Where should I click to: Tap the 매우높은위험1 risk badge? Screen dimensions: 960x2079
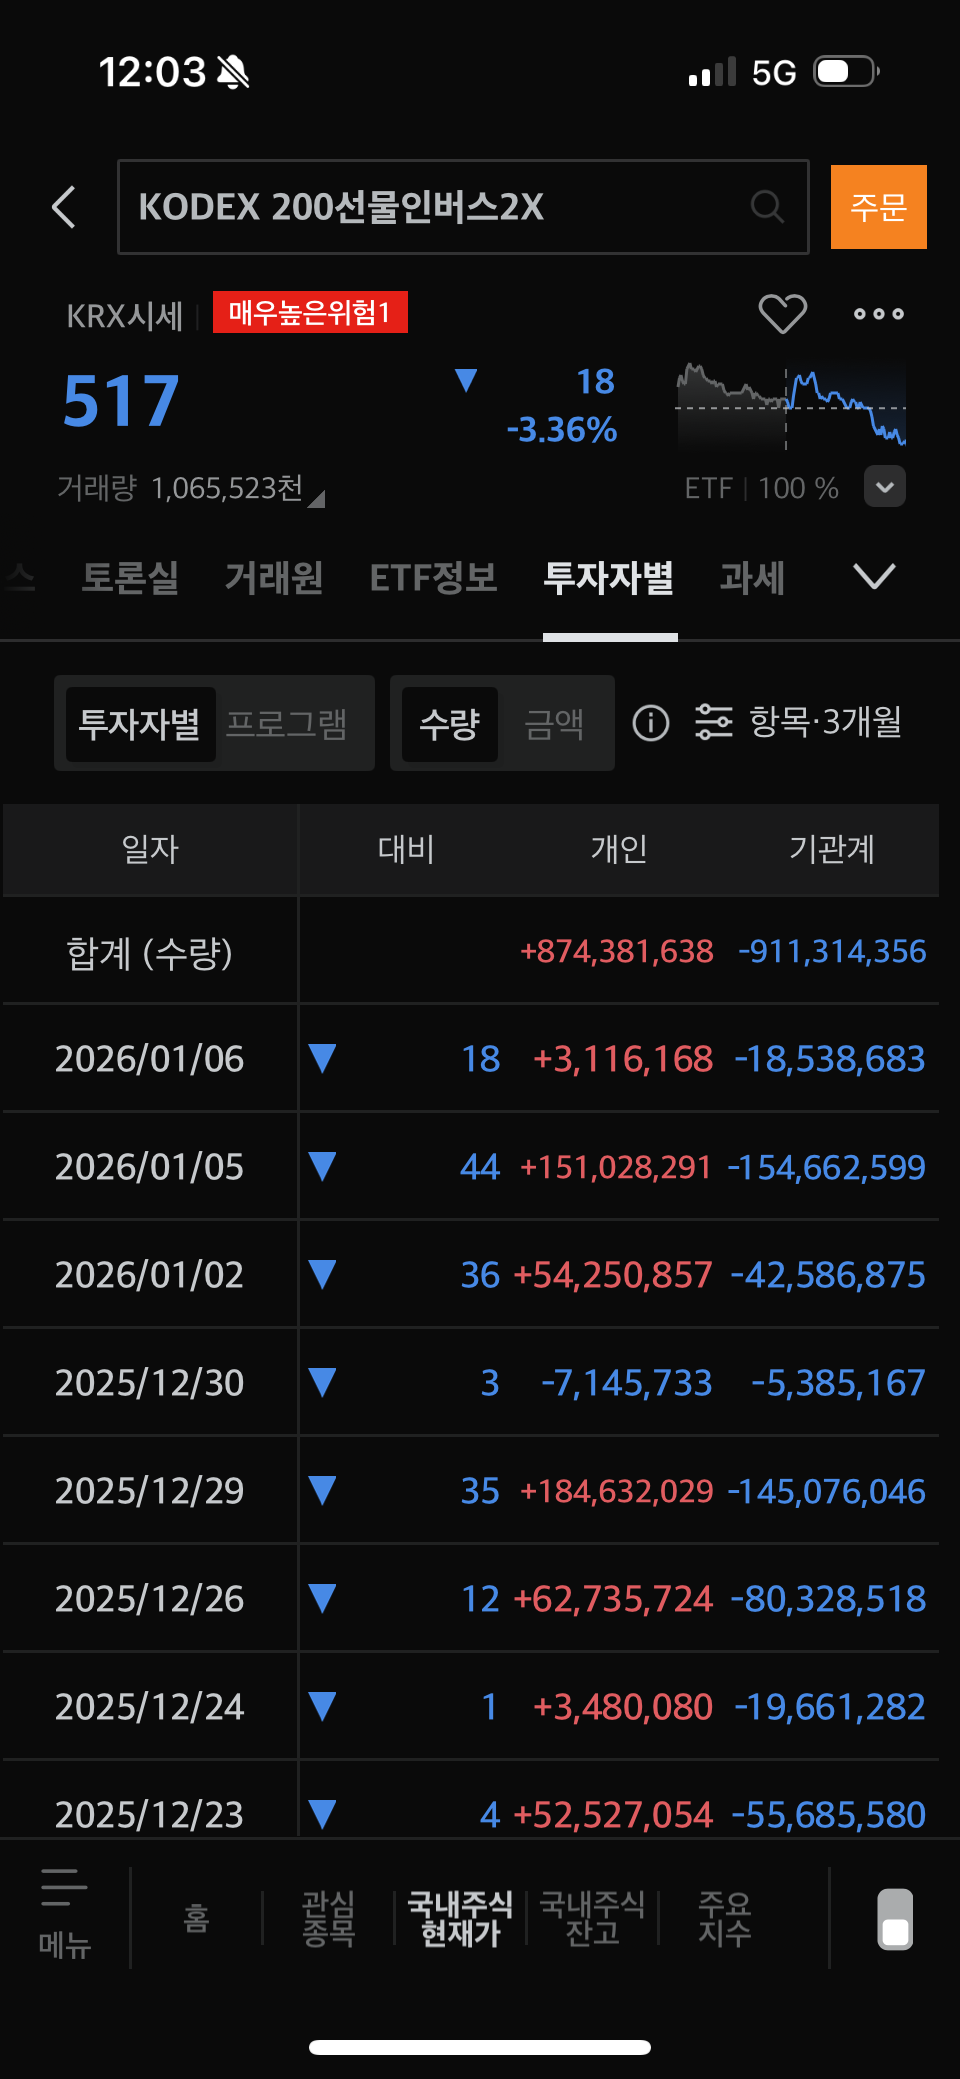pyautogui.click(x=310, y=313)
